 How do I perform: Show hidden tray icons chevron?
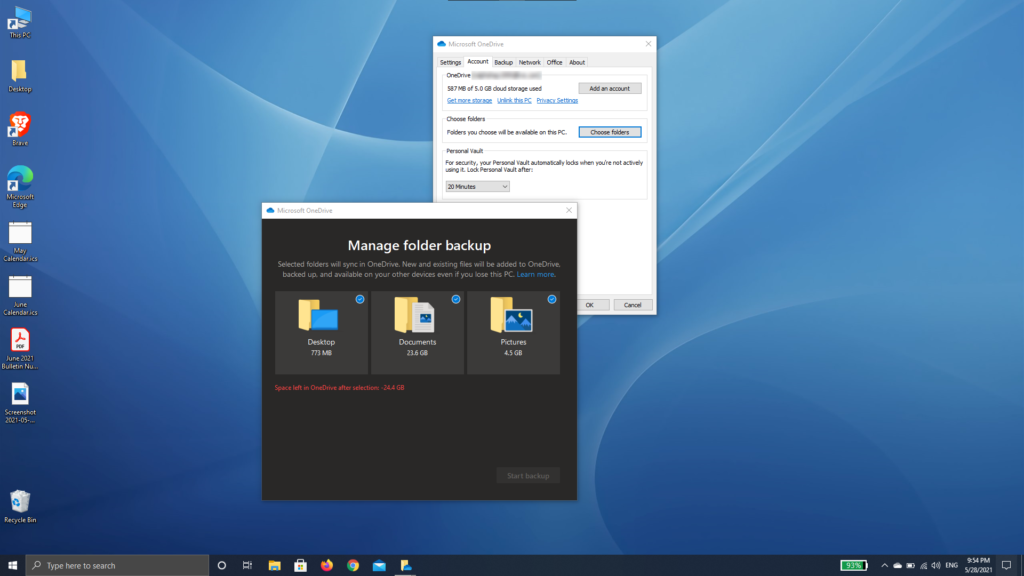[x=884, y=566]
